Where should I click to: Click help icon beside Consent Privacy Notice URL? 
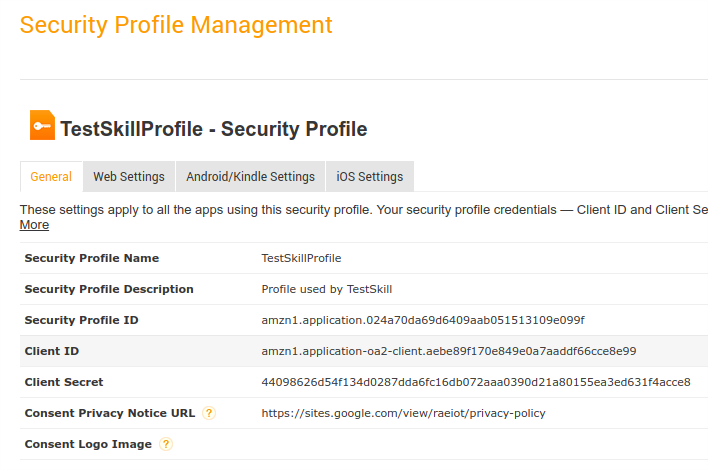click(x=209, y=413)
